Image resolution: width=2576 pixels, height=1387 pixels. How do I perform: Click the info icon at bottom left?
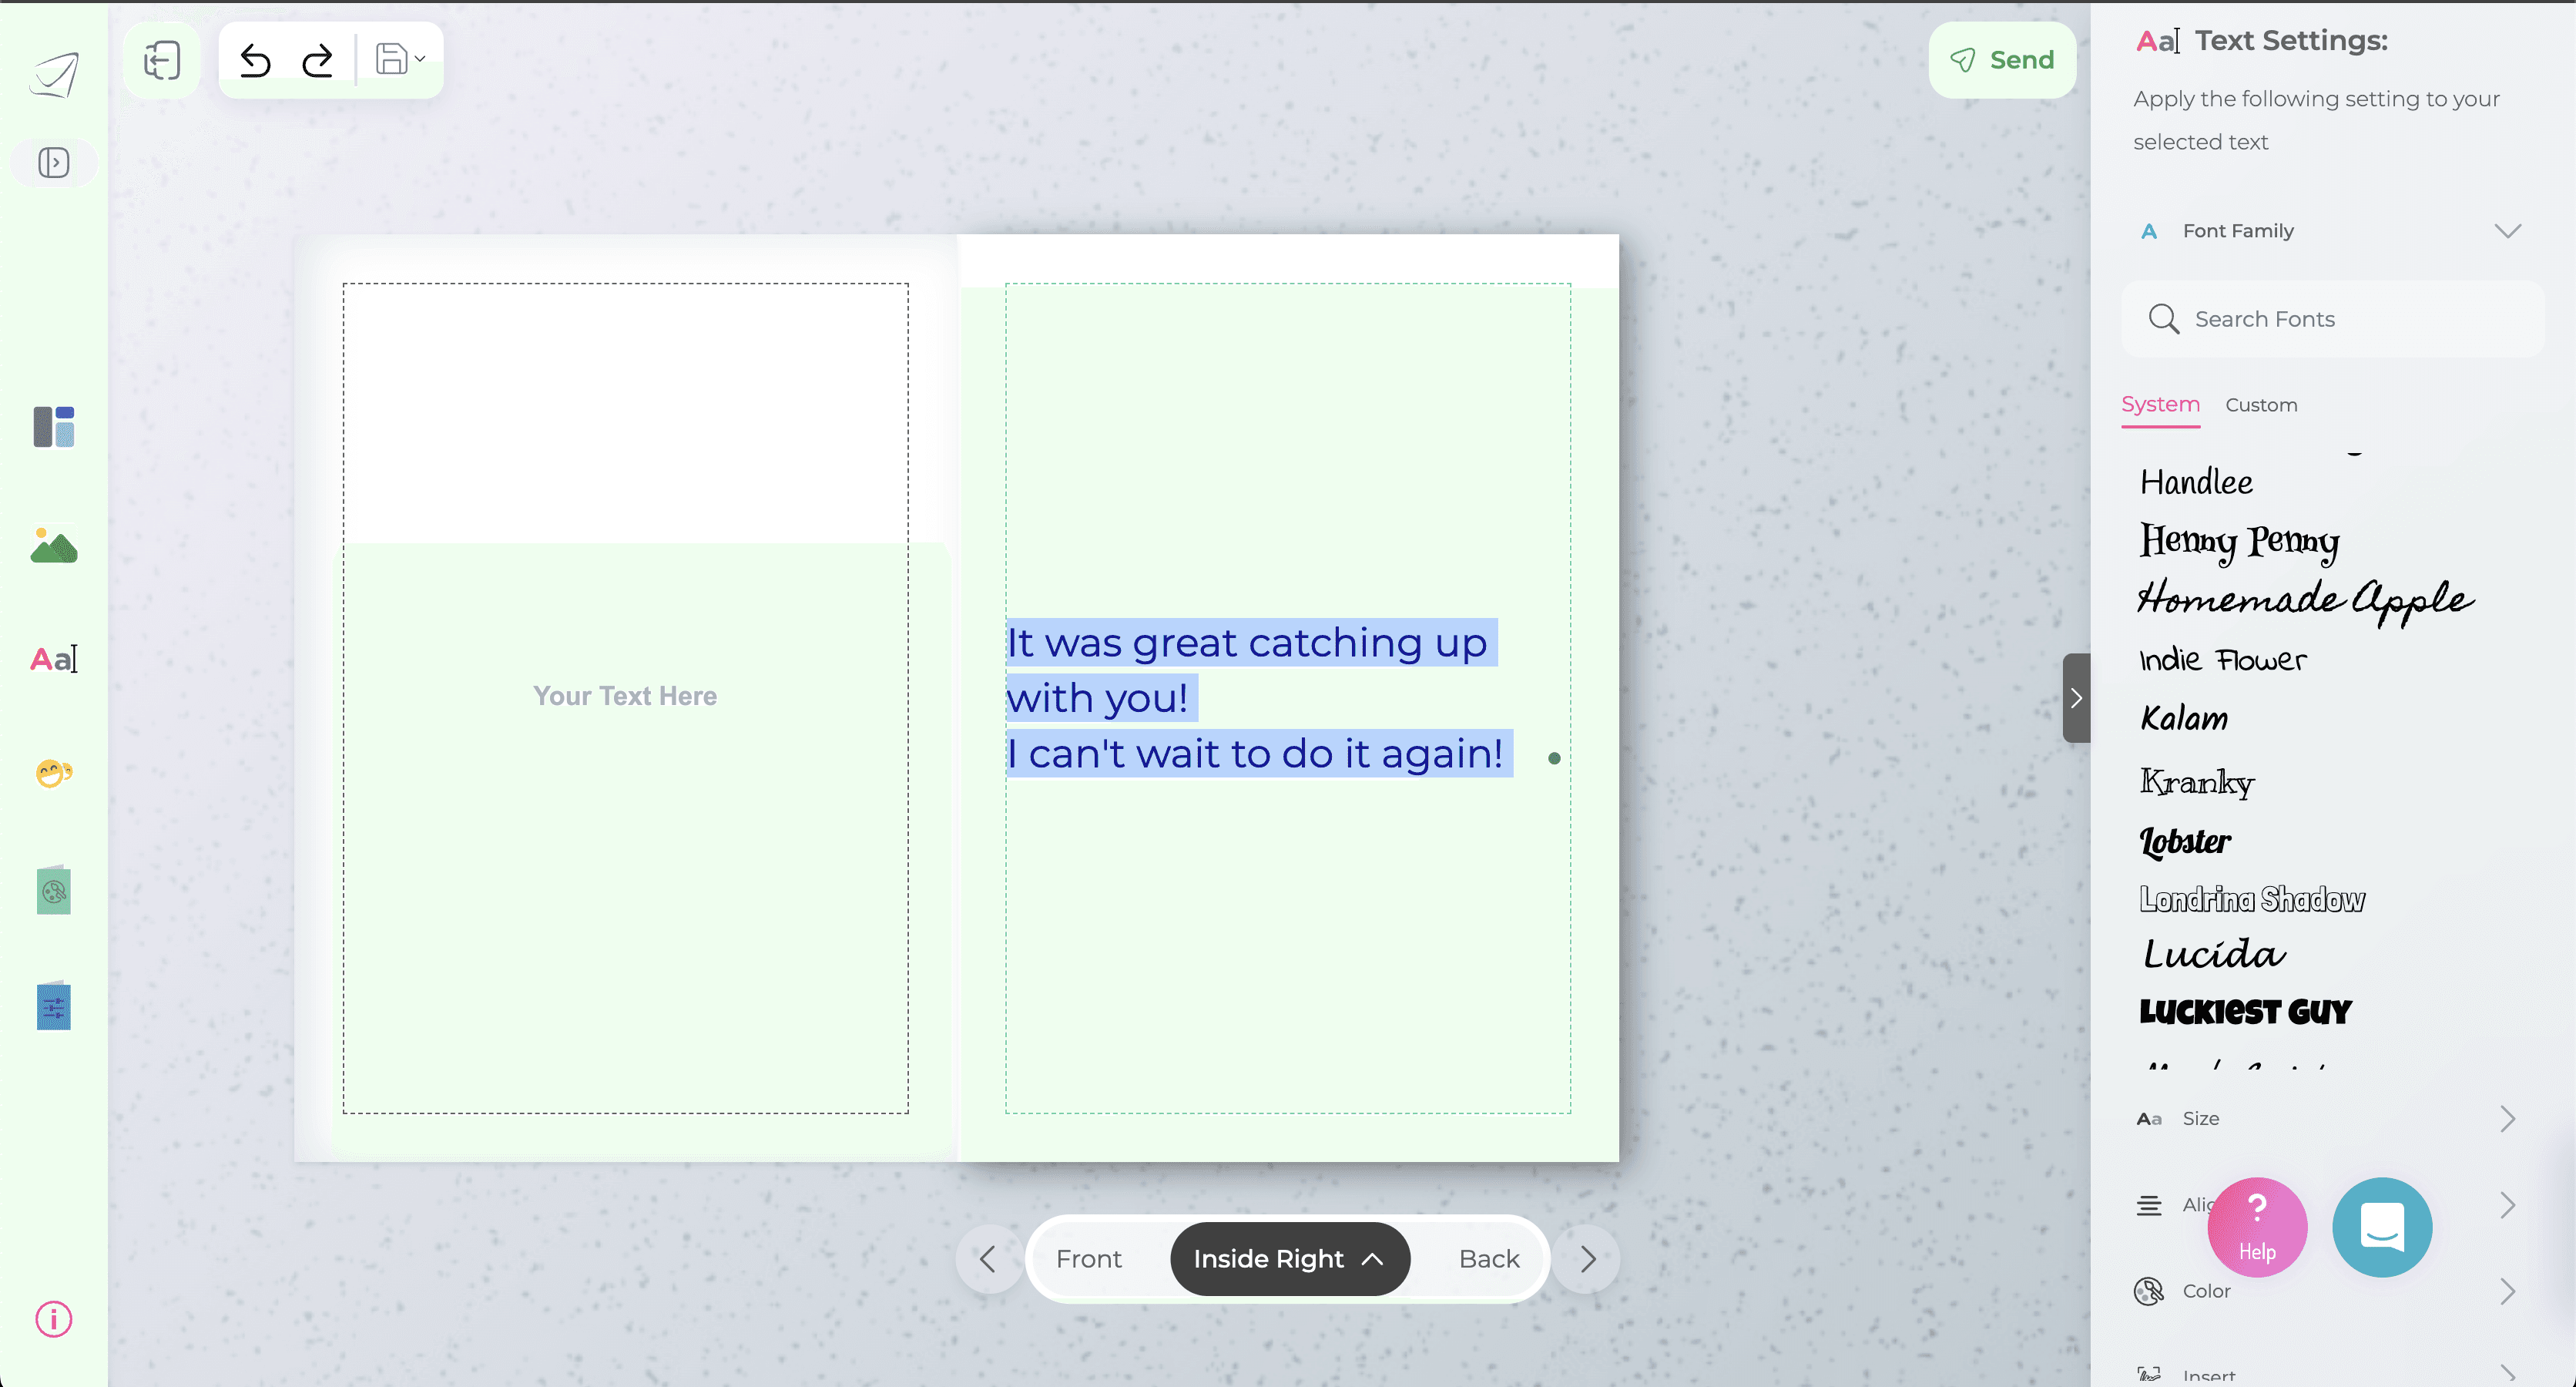[54, 1319]
